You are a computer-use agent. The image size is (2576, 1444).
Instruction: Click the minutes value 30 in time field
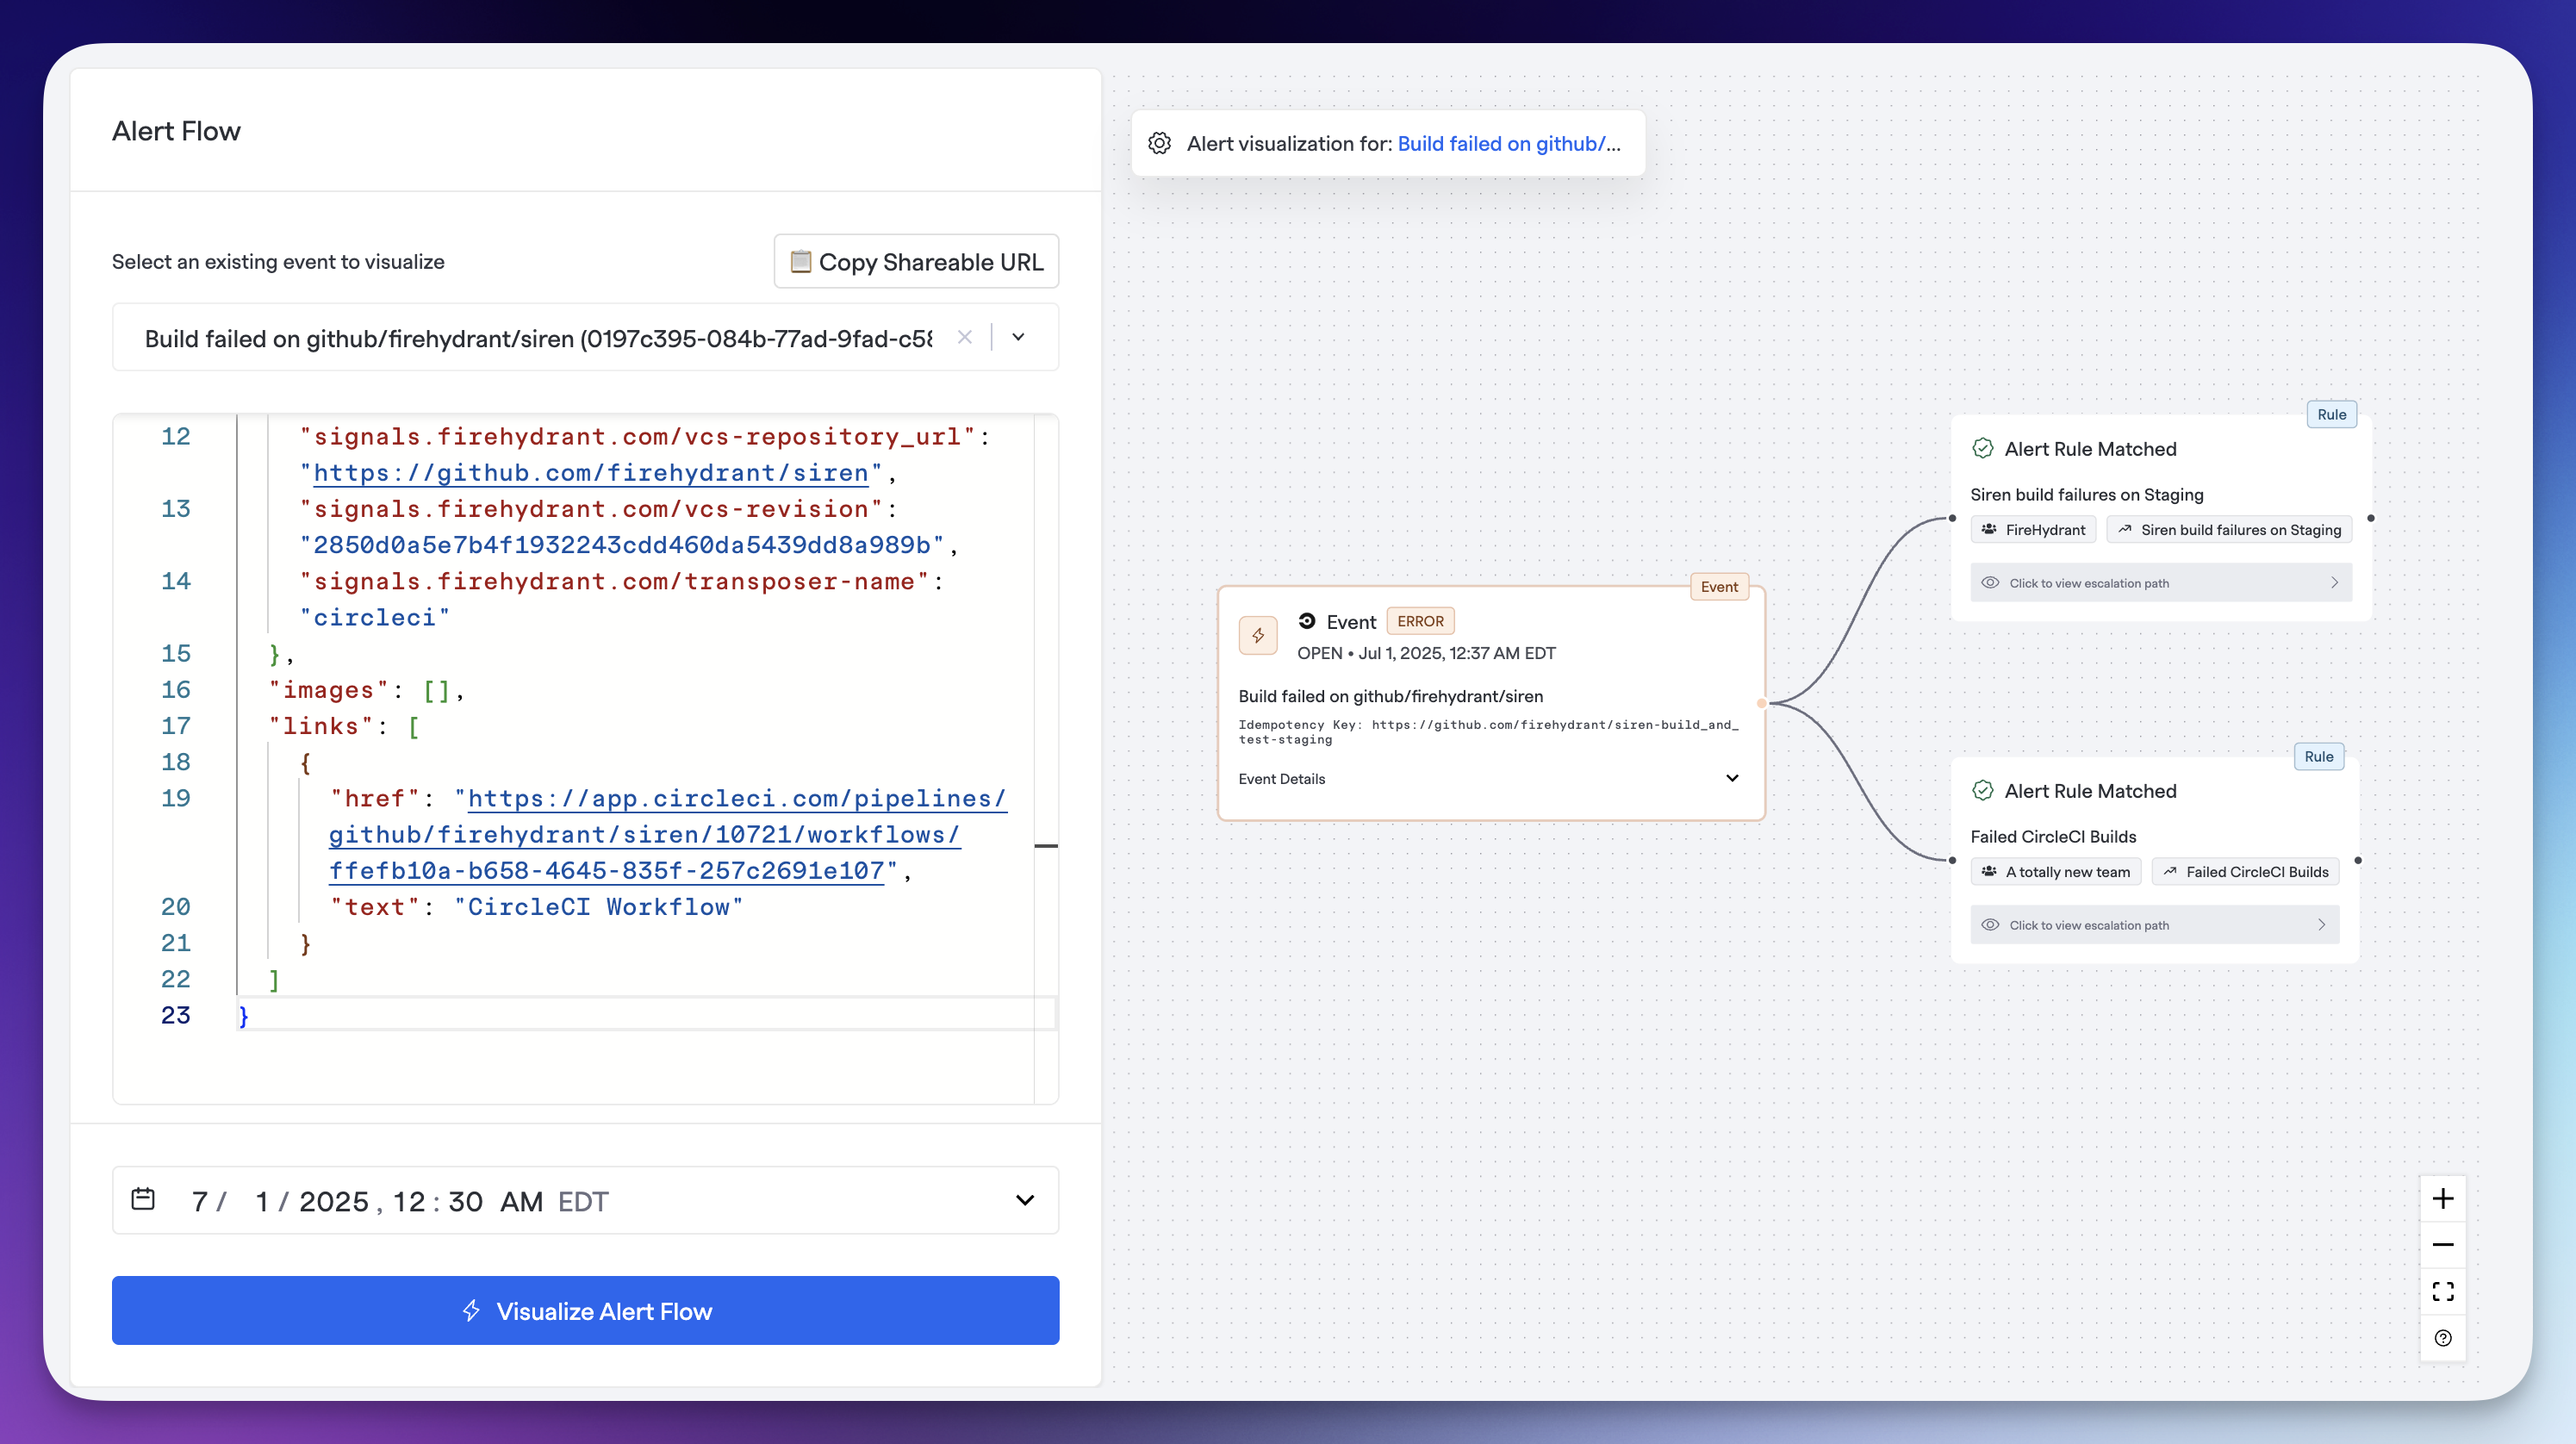tap(465, 1201)
